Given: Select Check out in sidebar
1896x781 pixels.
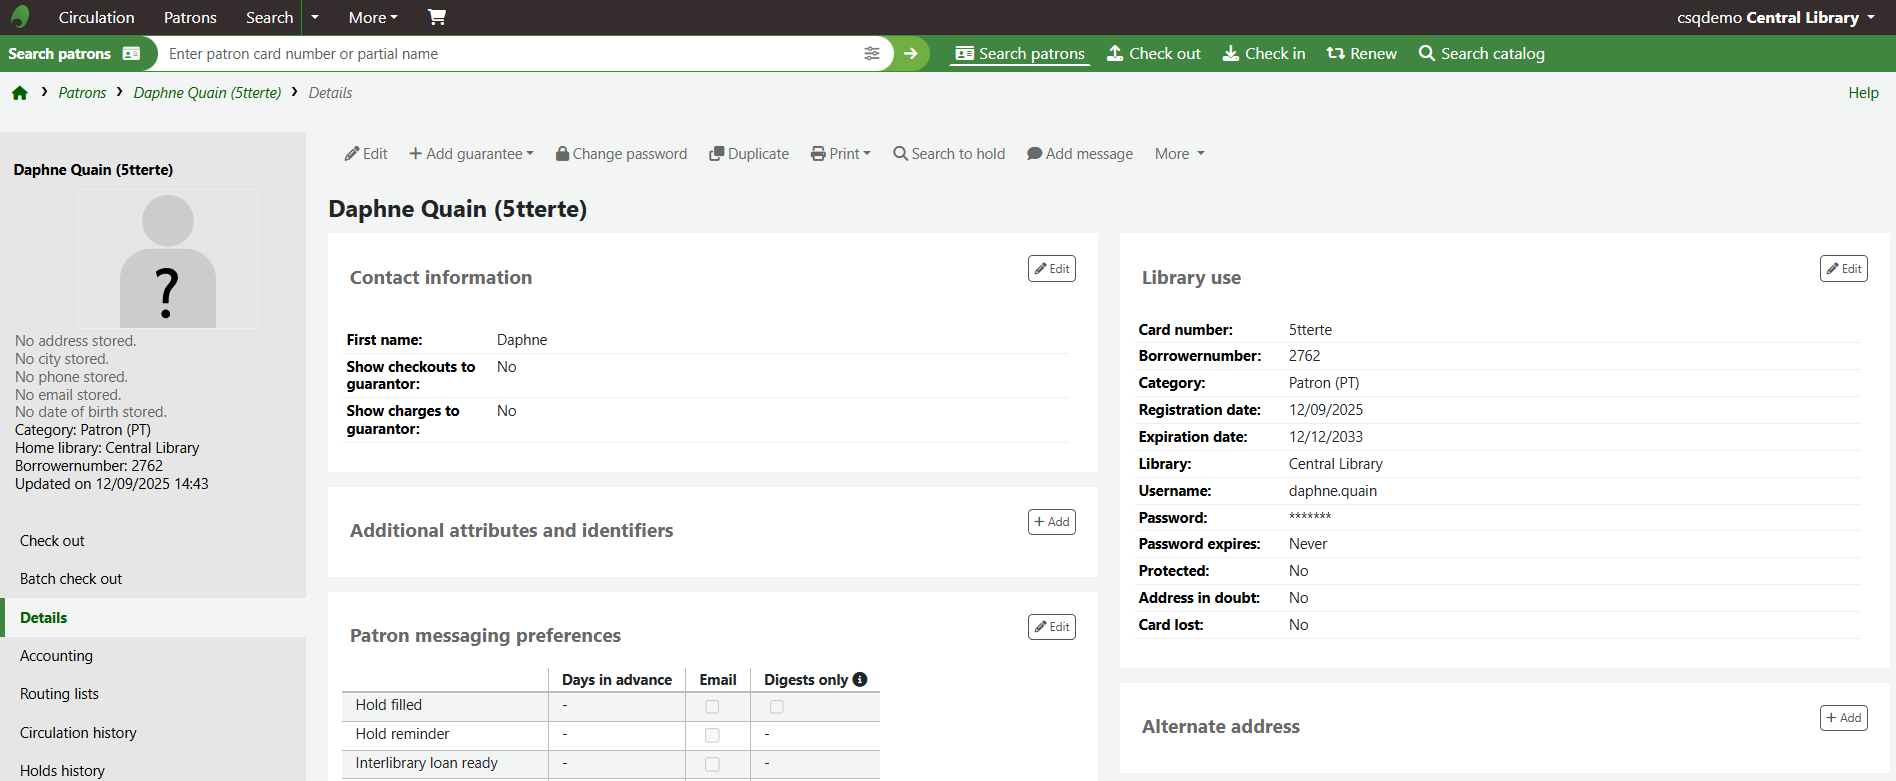Looking at the screenshot, I should click(153, 541).
